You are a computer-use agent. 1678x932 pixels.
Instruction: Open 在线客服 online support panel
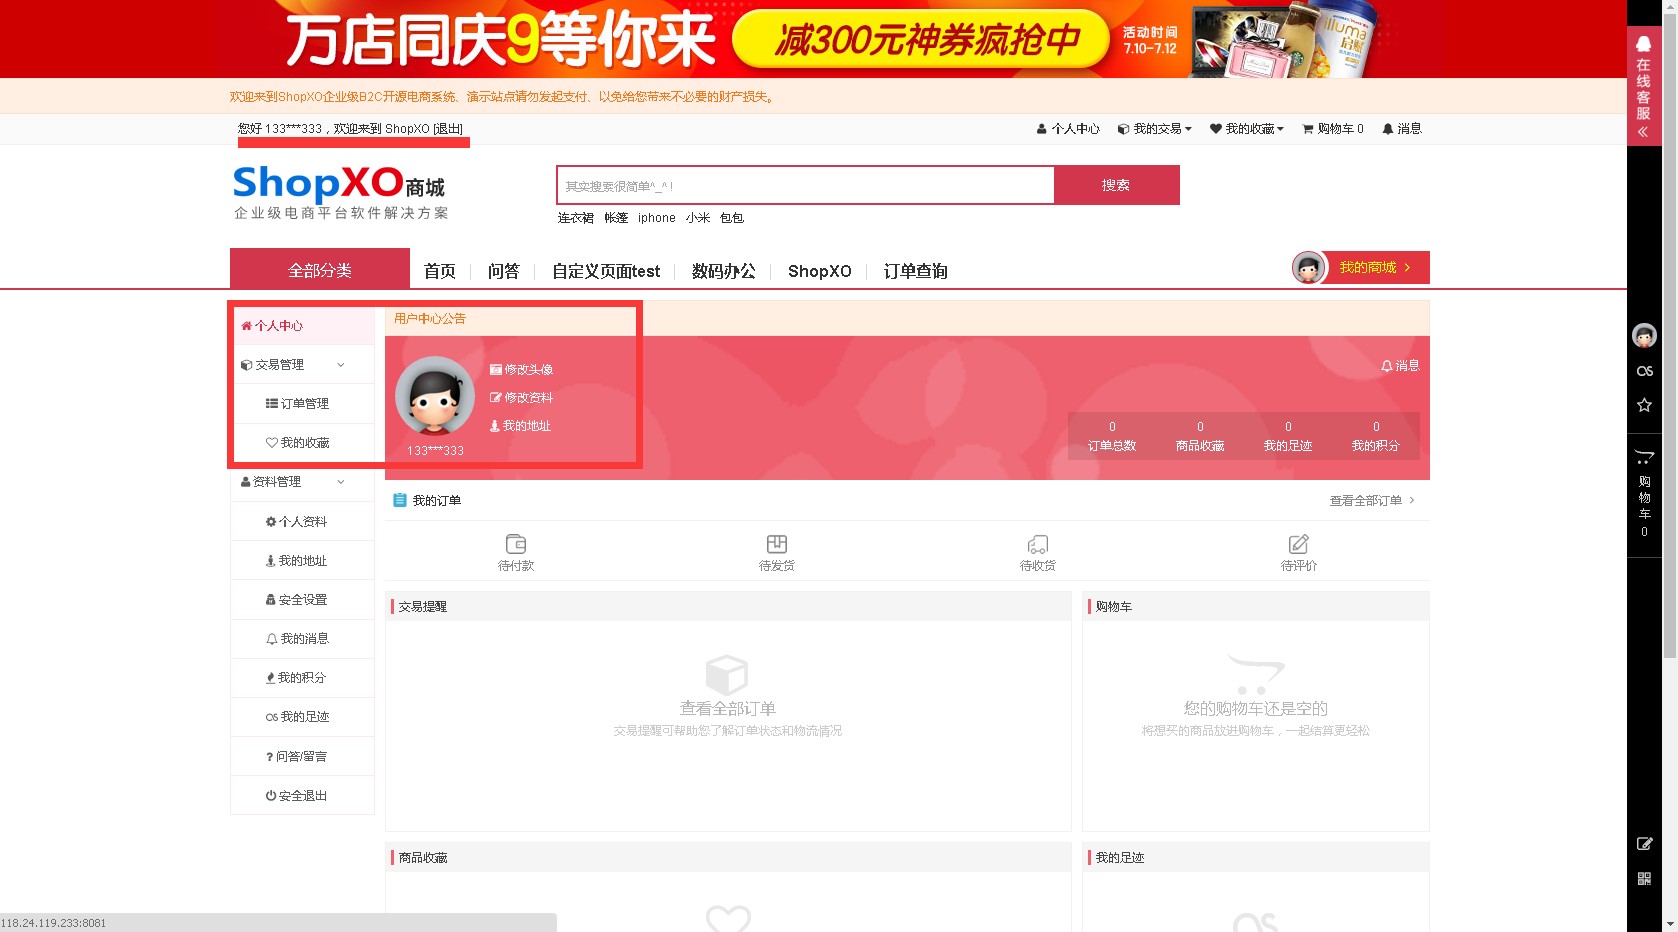[x=1643, y=86]
